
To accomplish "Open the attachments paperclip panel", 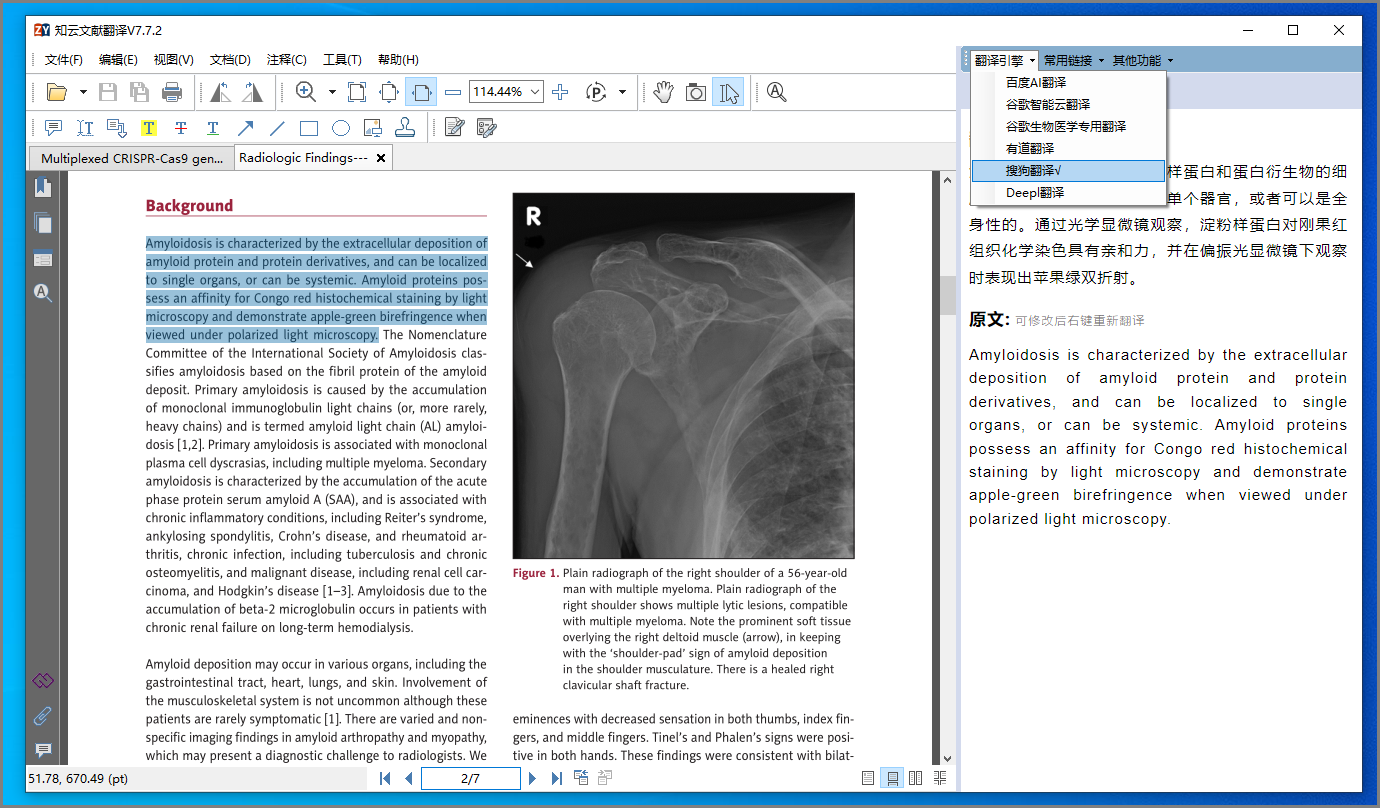I will pos(43,716).
